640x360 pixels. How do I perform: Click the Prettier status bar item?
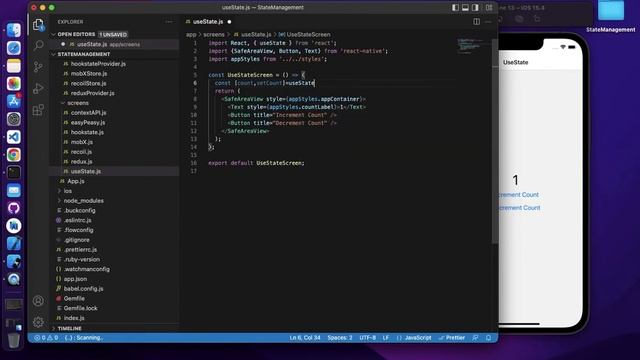pyautogui.click(x=452, y=338)
